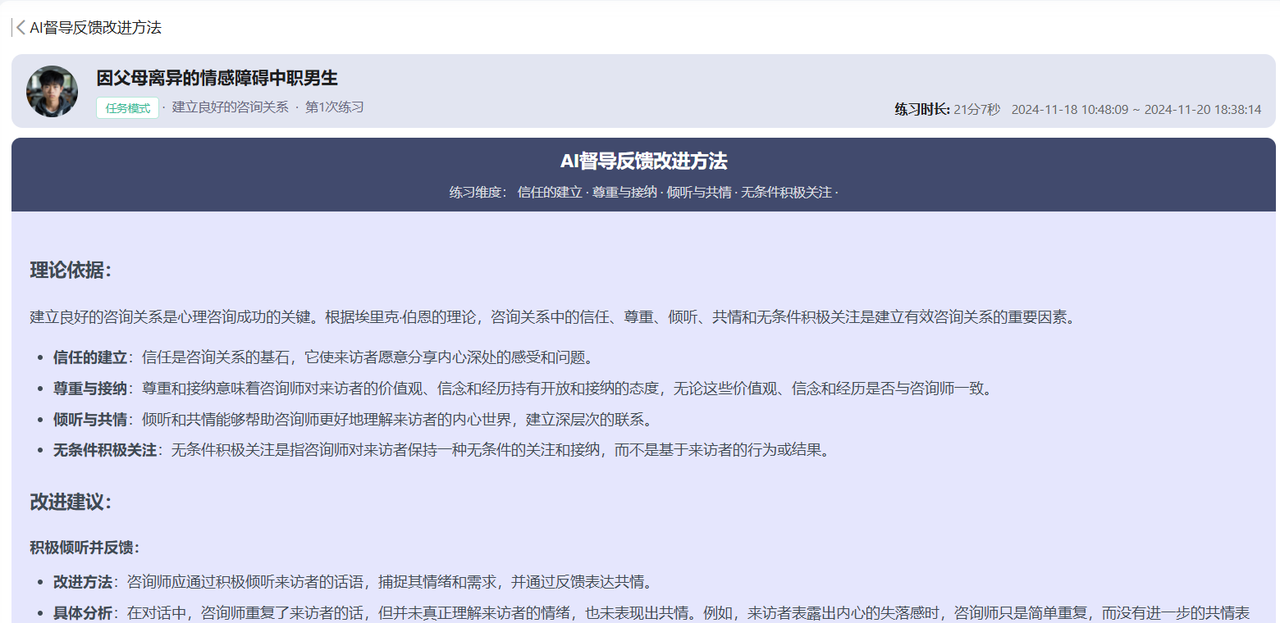This screenshot has width=1280, height=623.
Task: Click the end time 2024-11-20 18:38:14
Action: pyautogui.click(x=1203, y=109)
